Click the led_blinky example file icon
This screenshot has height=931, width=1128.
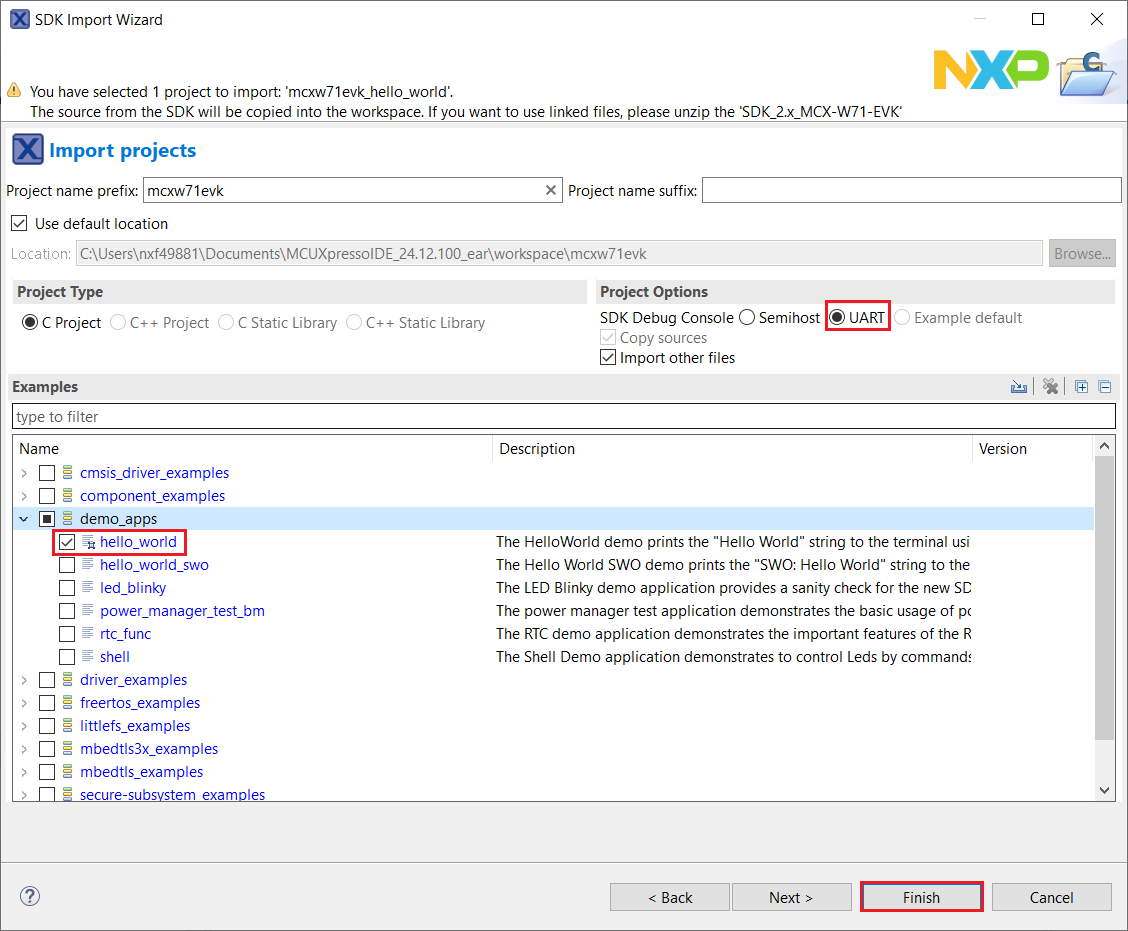[x=88, y=588]
